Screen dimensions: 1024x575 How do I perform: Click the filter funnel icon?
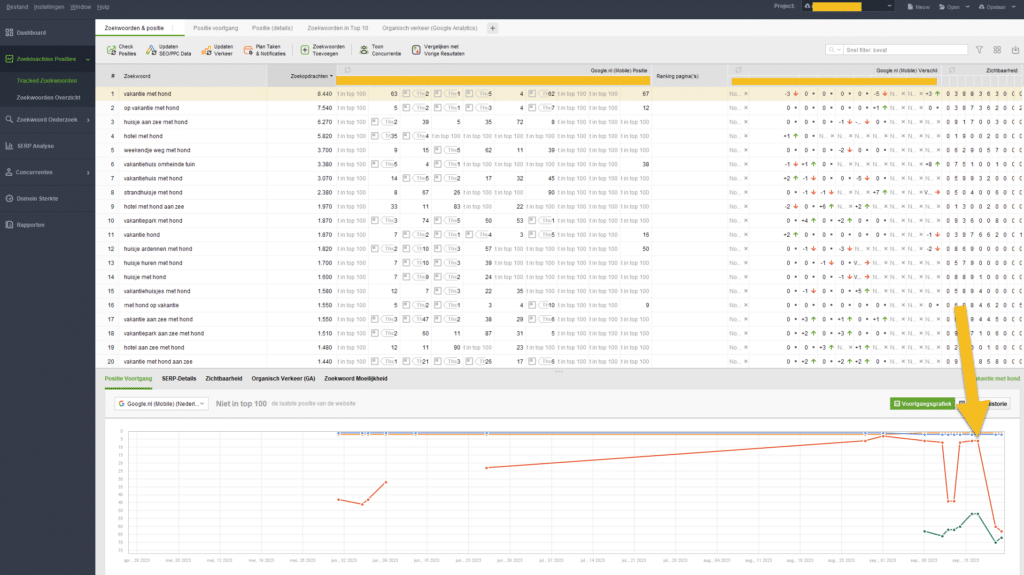(x=979, y=50)
